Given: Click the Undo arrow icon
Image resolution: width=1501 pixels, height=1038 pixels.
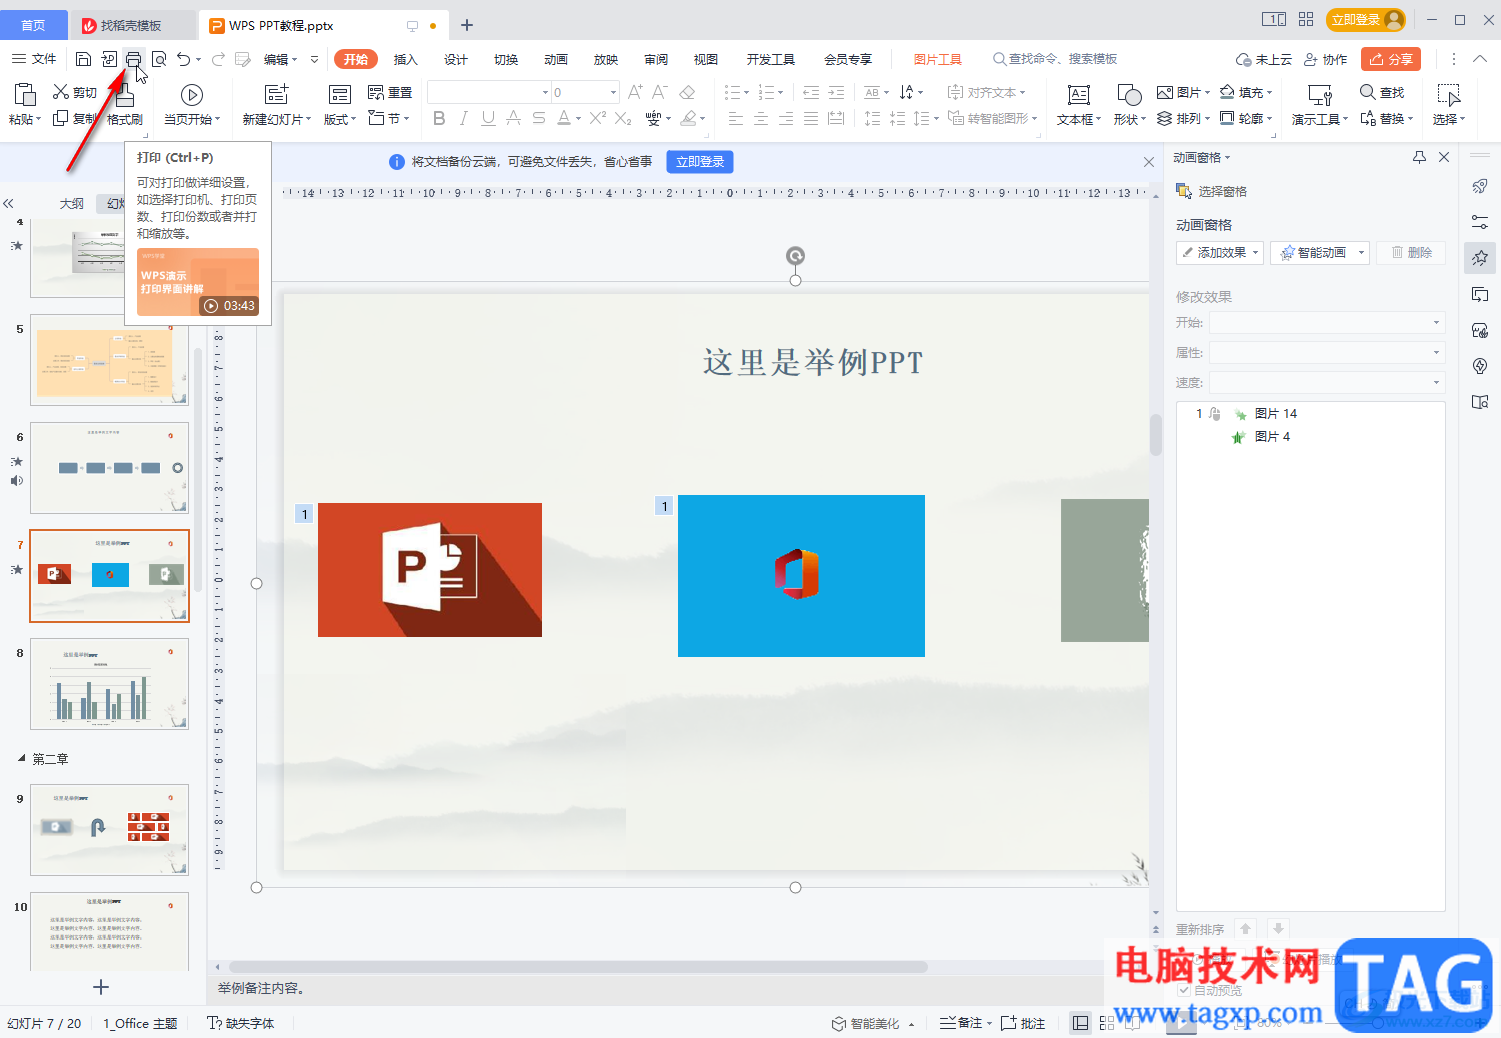Looking at the screenshot, I should point(183,59).
